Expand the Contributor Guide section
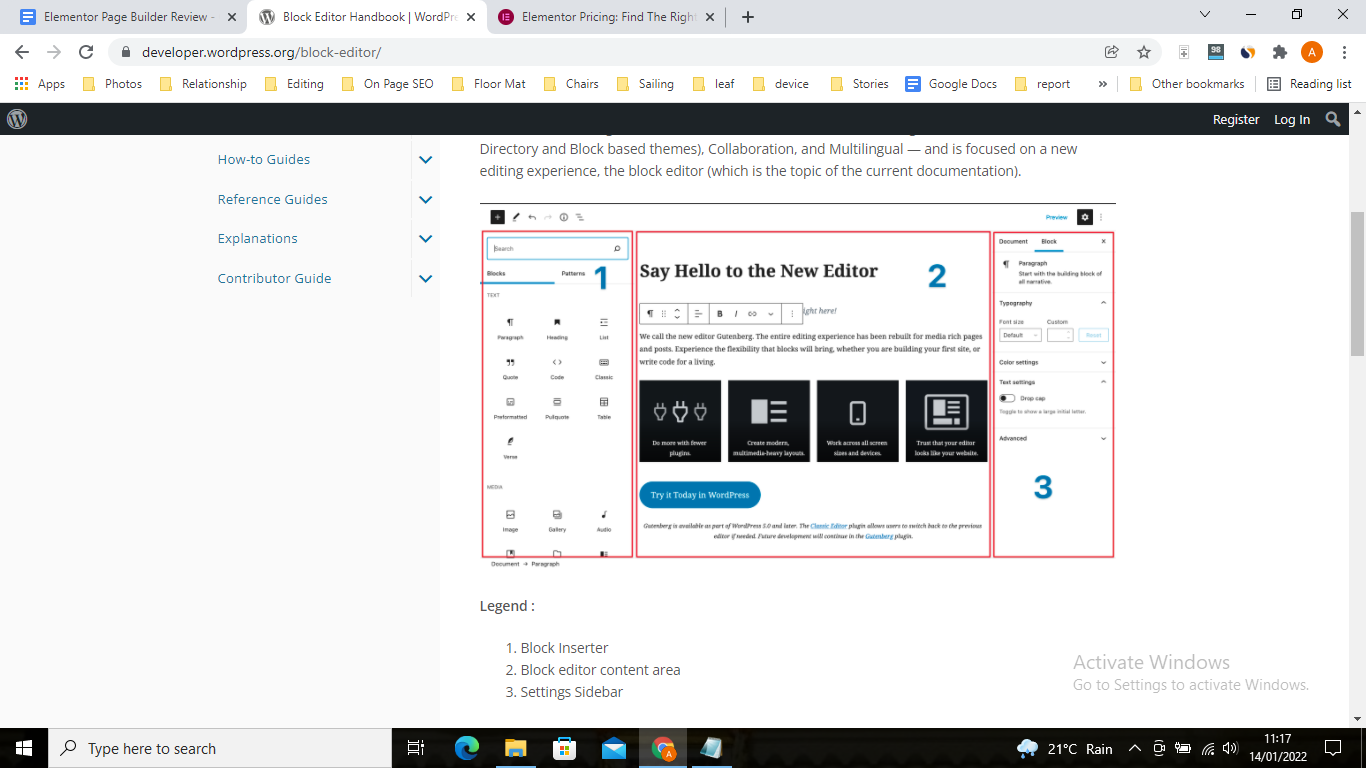This screenshot has height=768, width=1366. tap(425, 278)
